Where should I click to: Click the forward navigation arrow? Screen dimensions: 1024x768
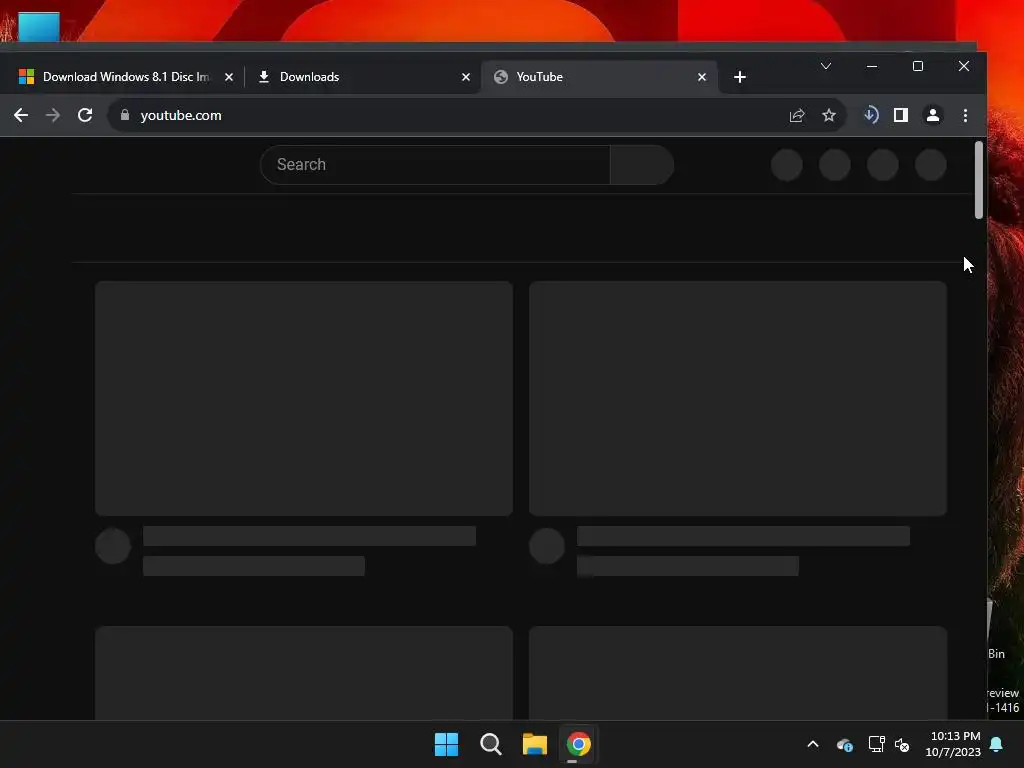coord(53,116)
